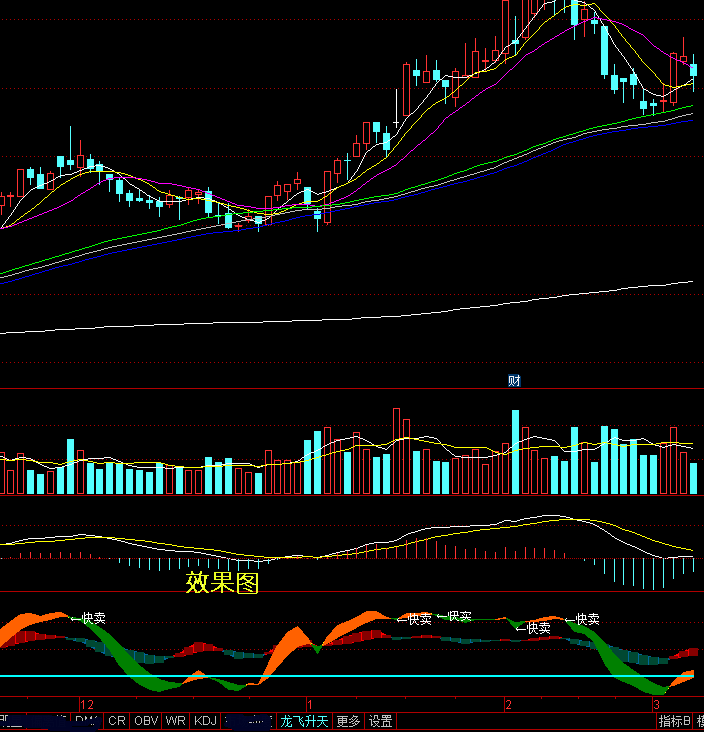Viewport: 704px width, 732px height.
Task: Open the 更多 (more) indicators menu
Action: pyautogui.click(x=348, y=721)
